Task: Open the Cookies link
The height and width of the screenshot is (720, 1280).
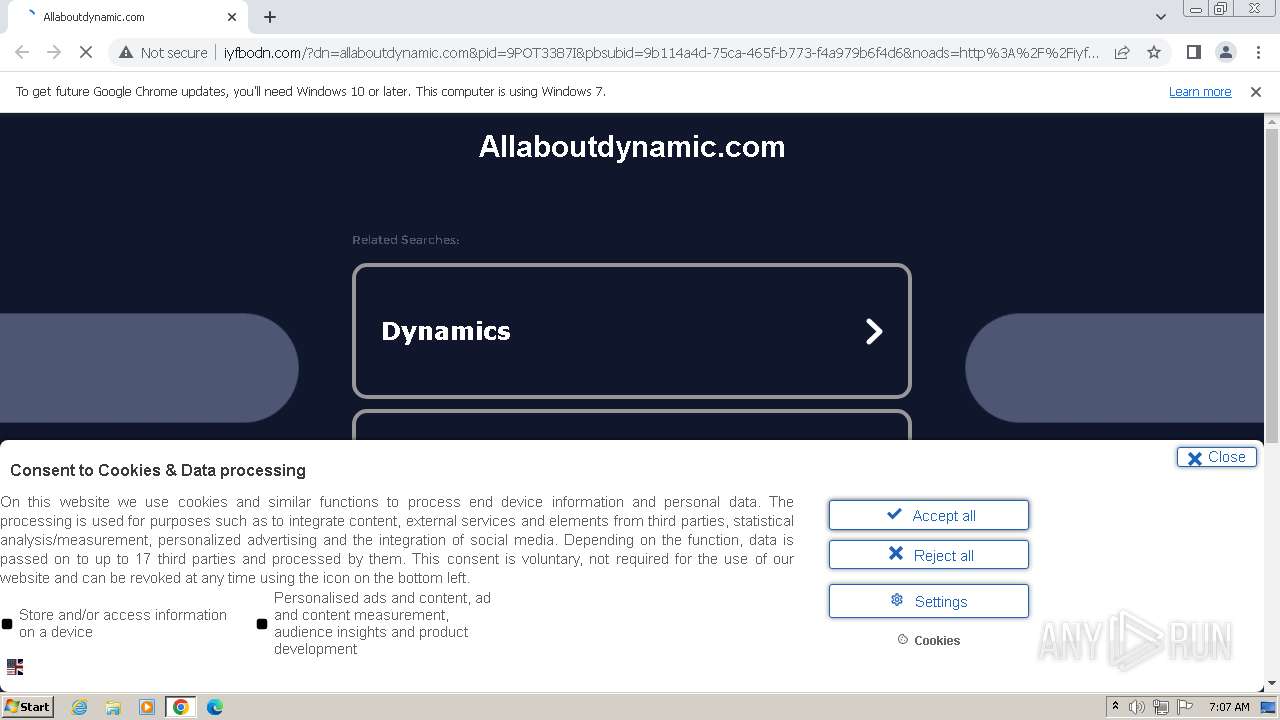Action: pos(929,640)
